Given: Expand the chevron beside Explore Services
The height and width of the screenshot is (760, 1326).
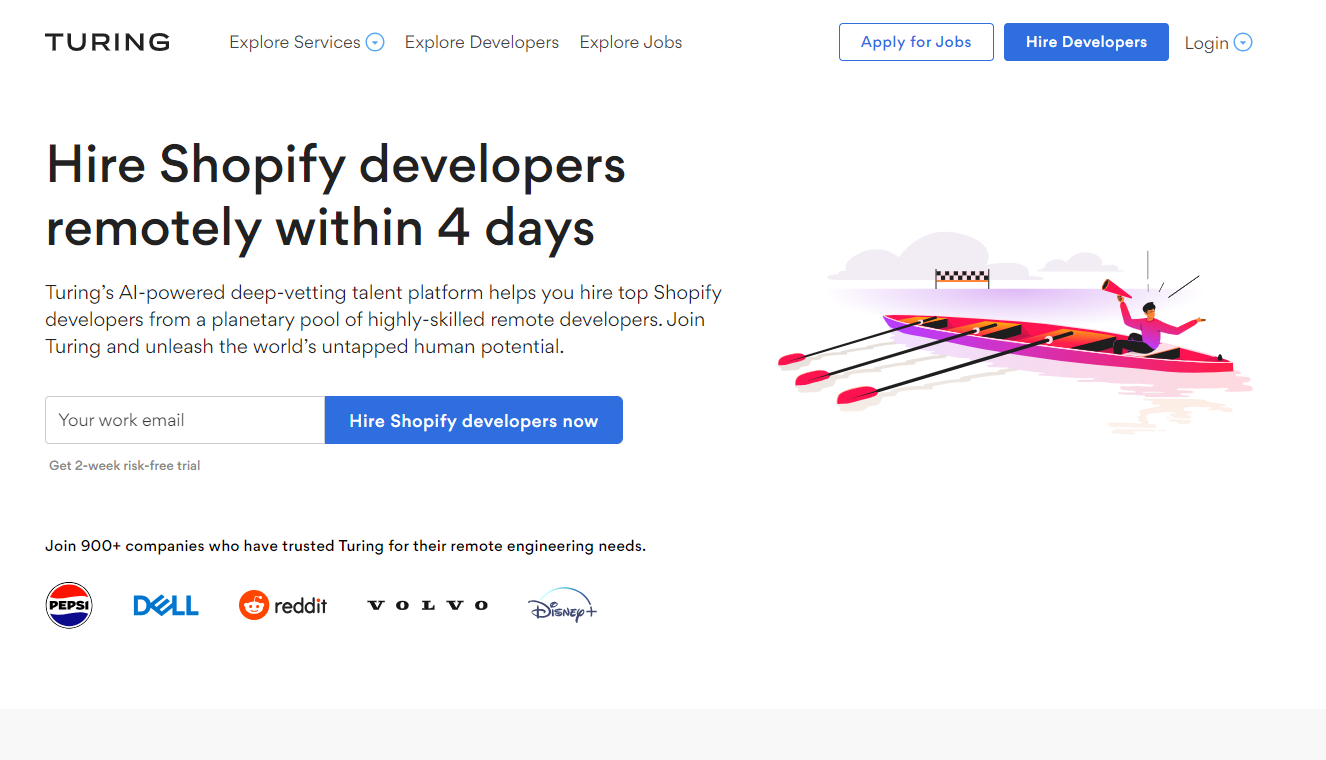Looking at the screenshot, I should [375, 43].
